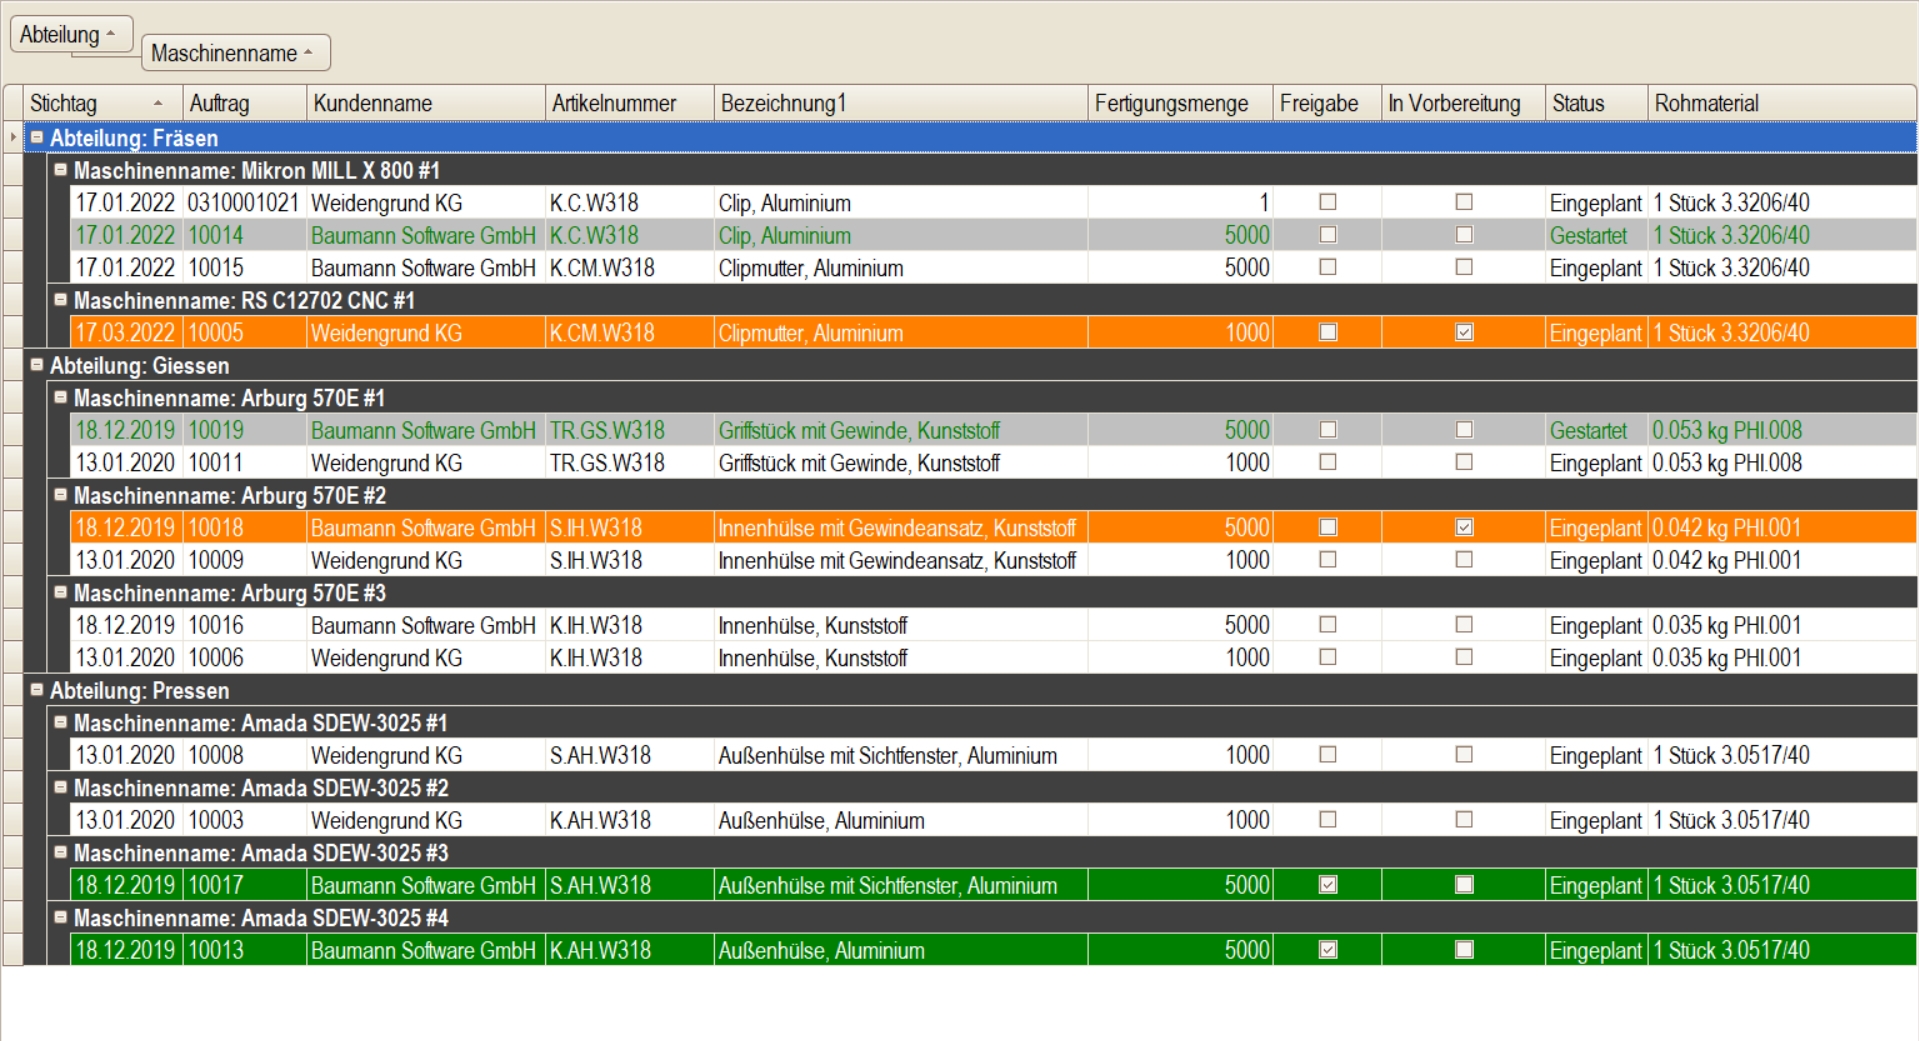Tick Freigabe checkbox for order 10014
The width and height of the screenshot is (1919, 1041).
coord(1328,235)
